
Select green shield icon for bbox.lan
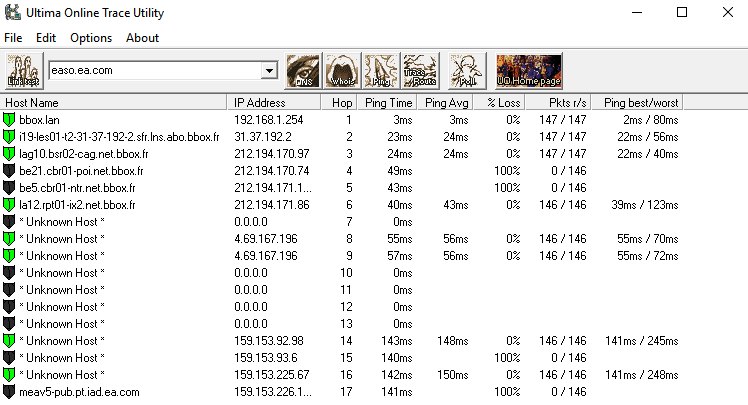click(x=9, y=120)
